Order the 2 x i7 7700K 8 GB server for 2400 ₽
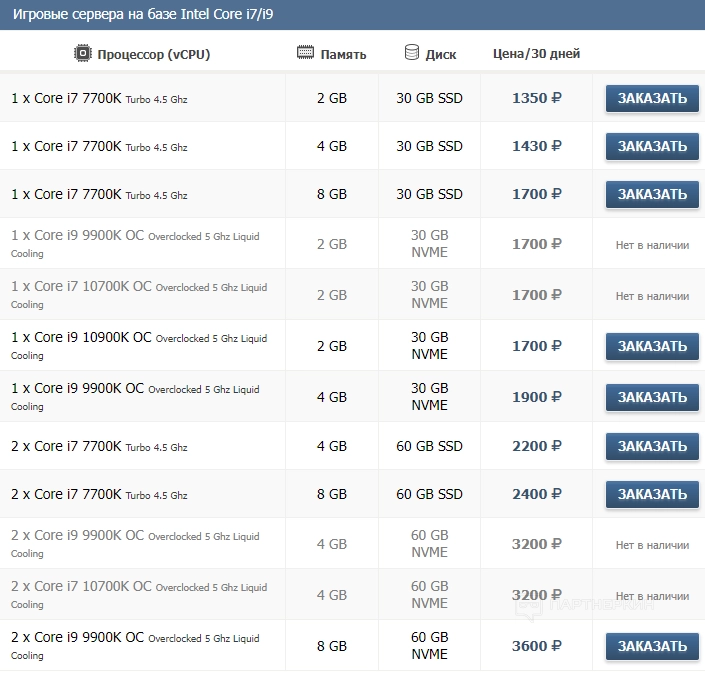705x674 pixels. pos(652,495)
